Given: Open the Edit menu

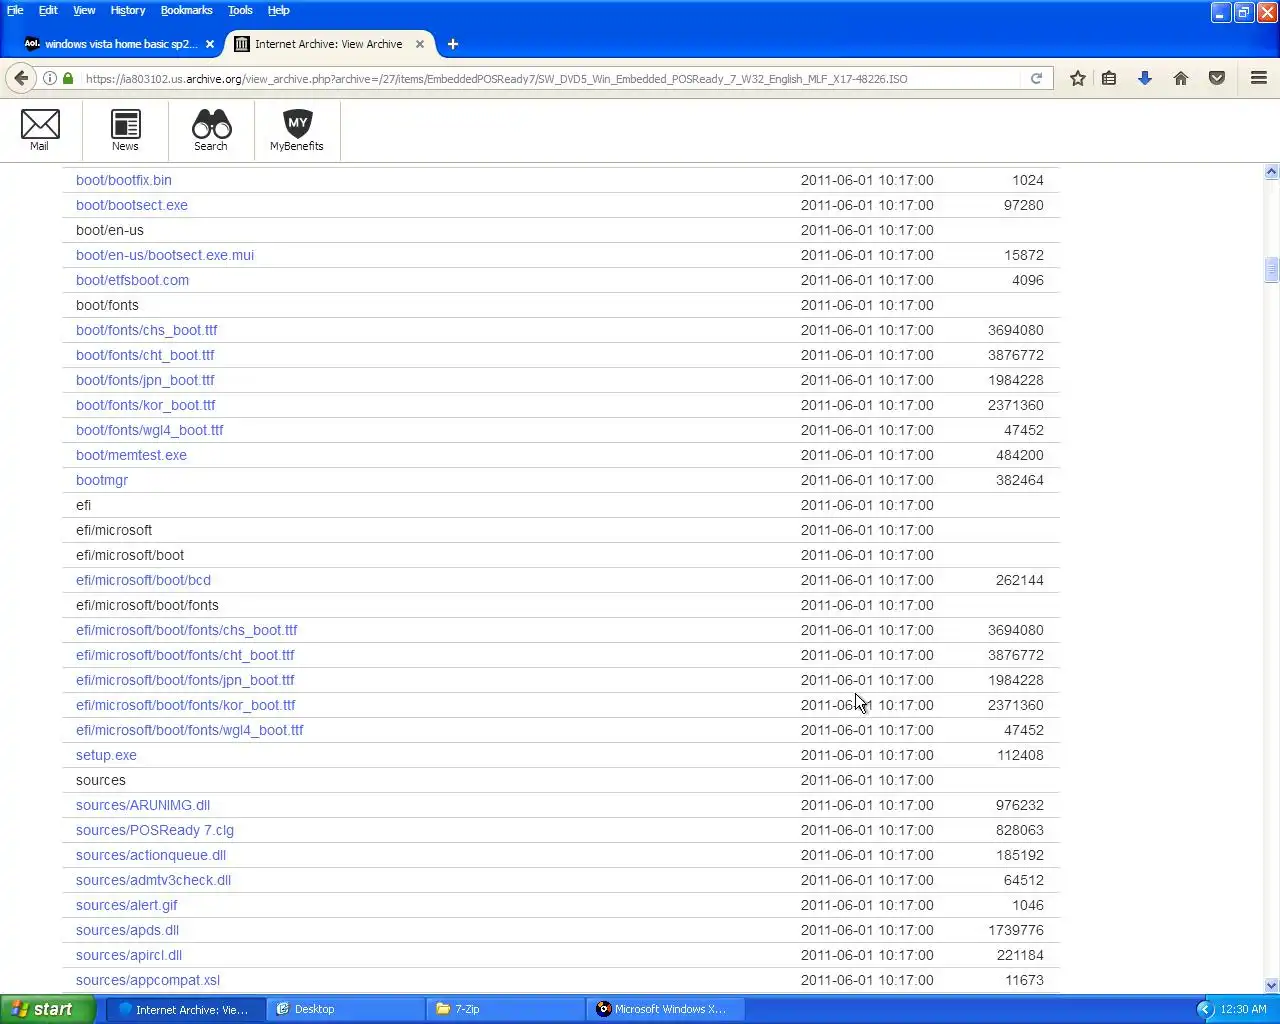Looking at the screenshot, I should point(48,10).
